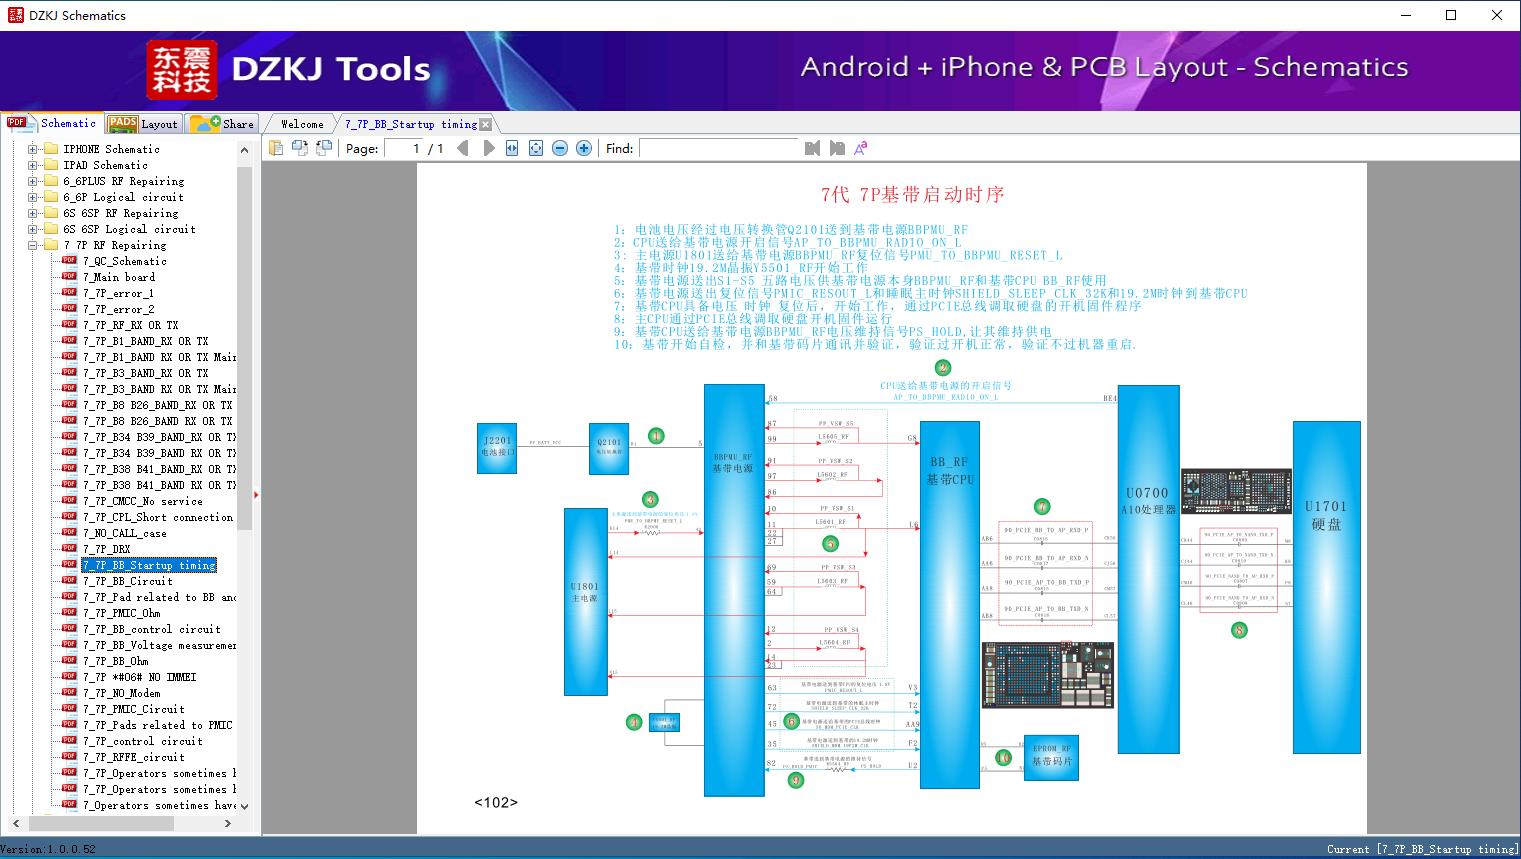Image resolution: width=1521 pixels, height=859 pixels.
Task: Click the DZKJ red logo in the banner
Action: click(181, 70)
